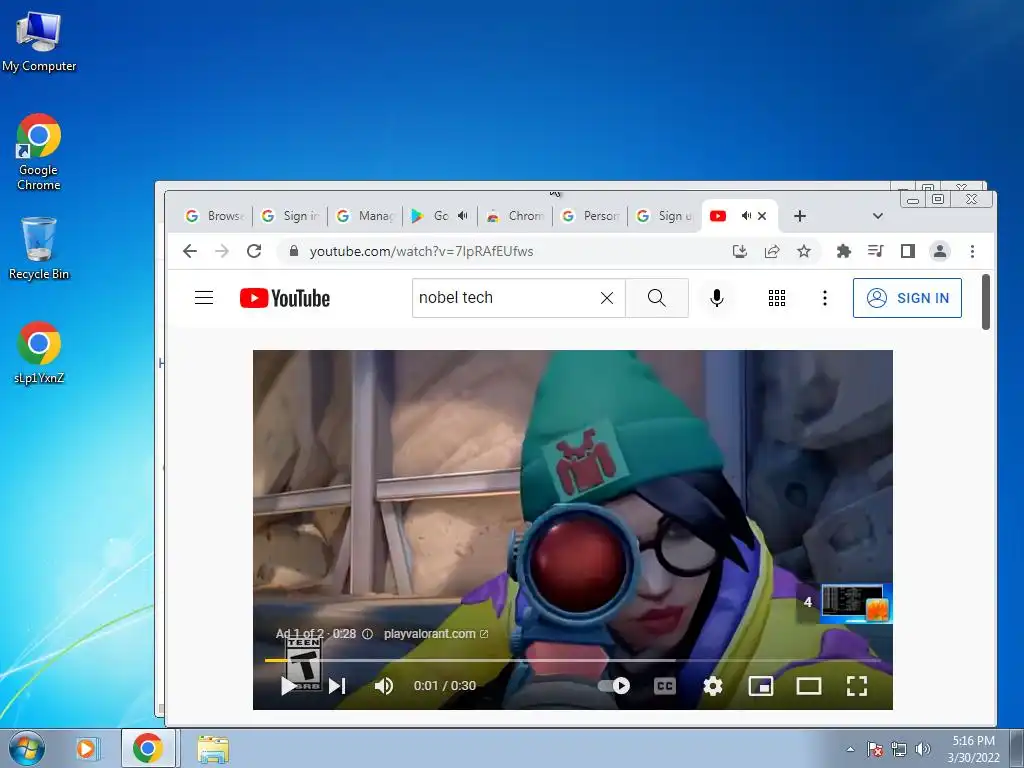
Task: Skip to the next video
Action: [337, 686]
